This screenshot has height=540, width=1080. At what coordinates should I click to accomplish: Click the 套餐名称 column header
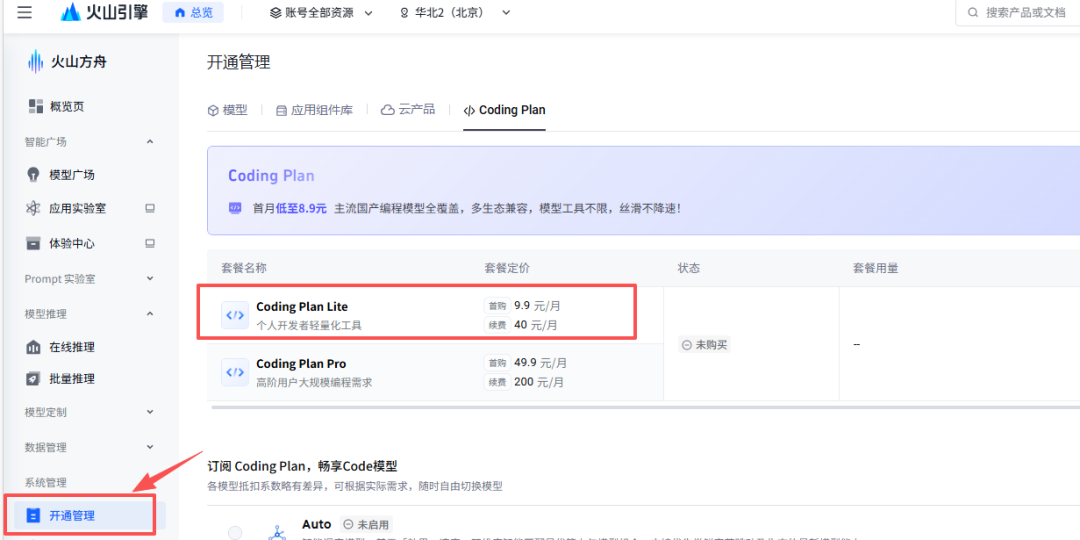click(x=244, y=269)
